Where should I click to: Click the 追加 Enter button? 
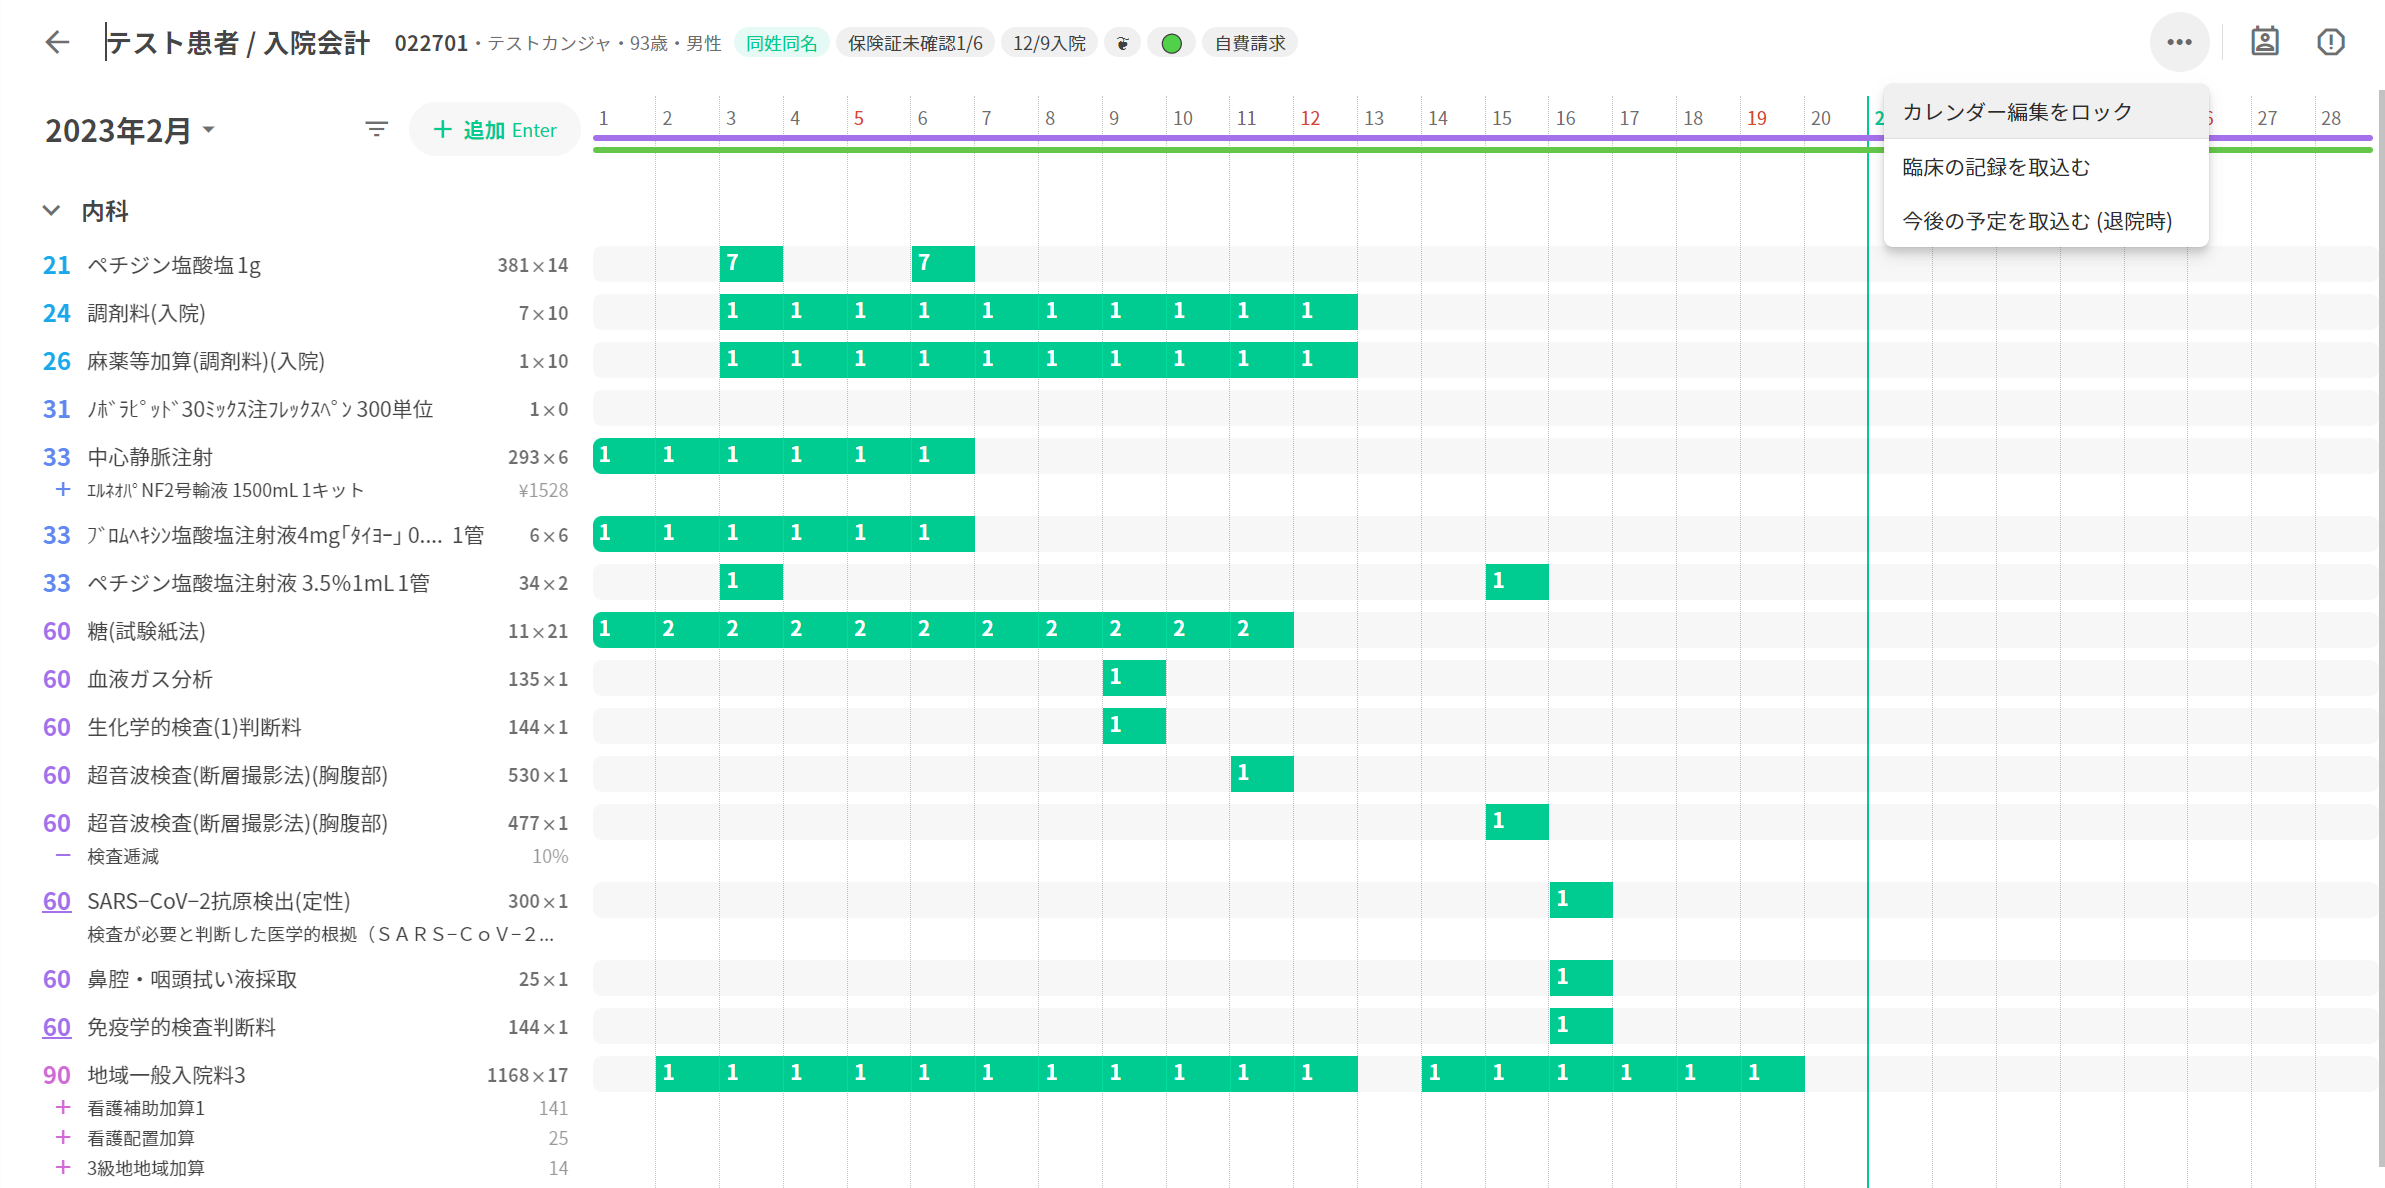click(x=495, y=130)
